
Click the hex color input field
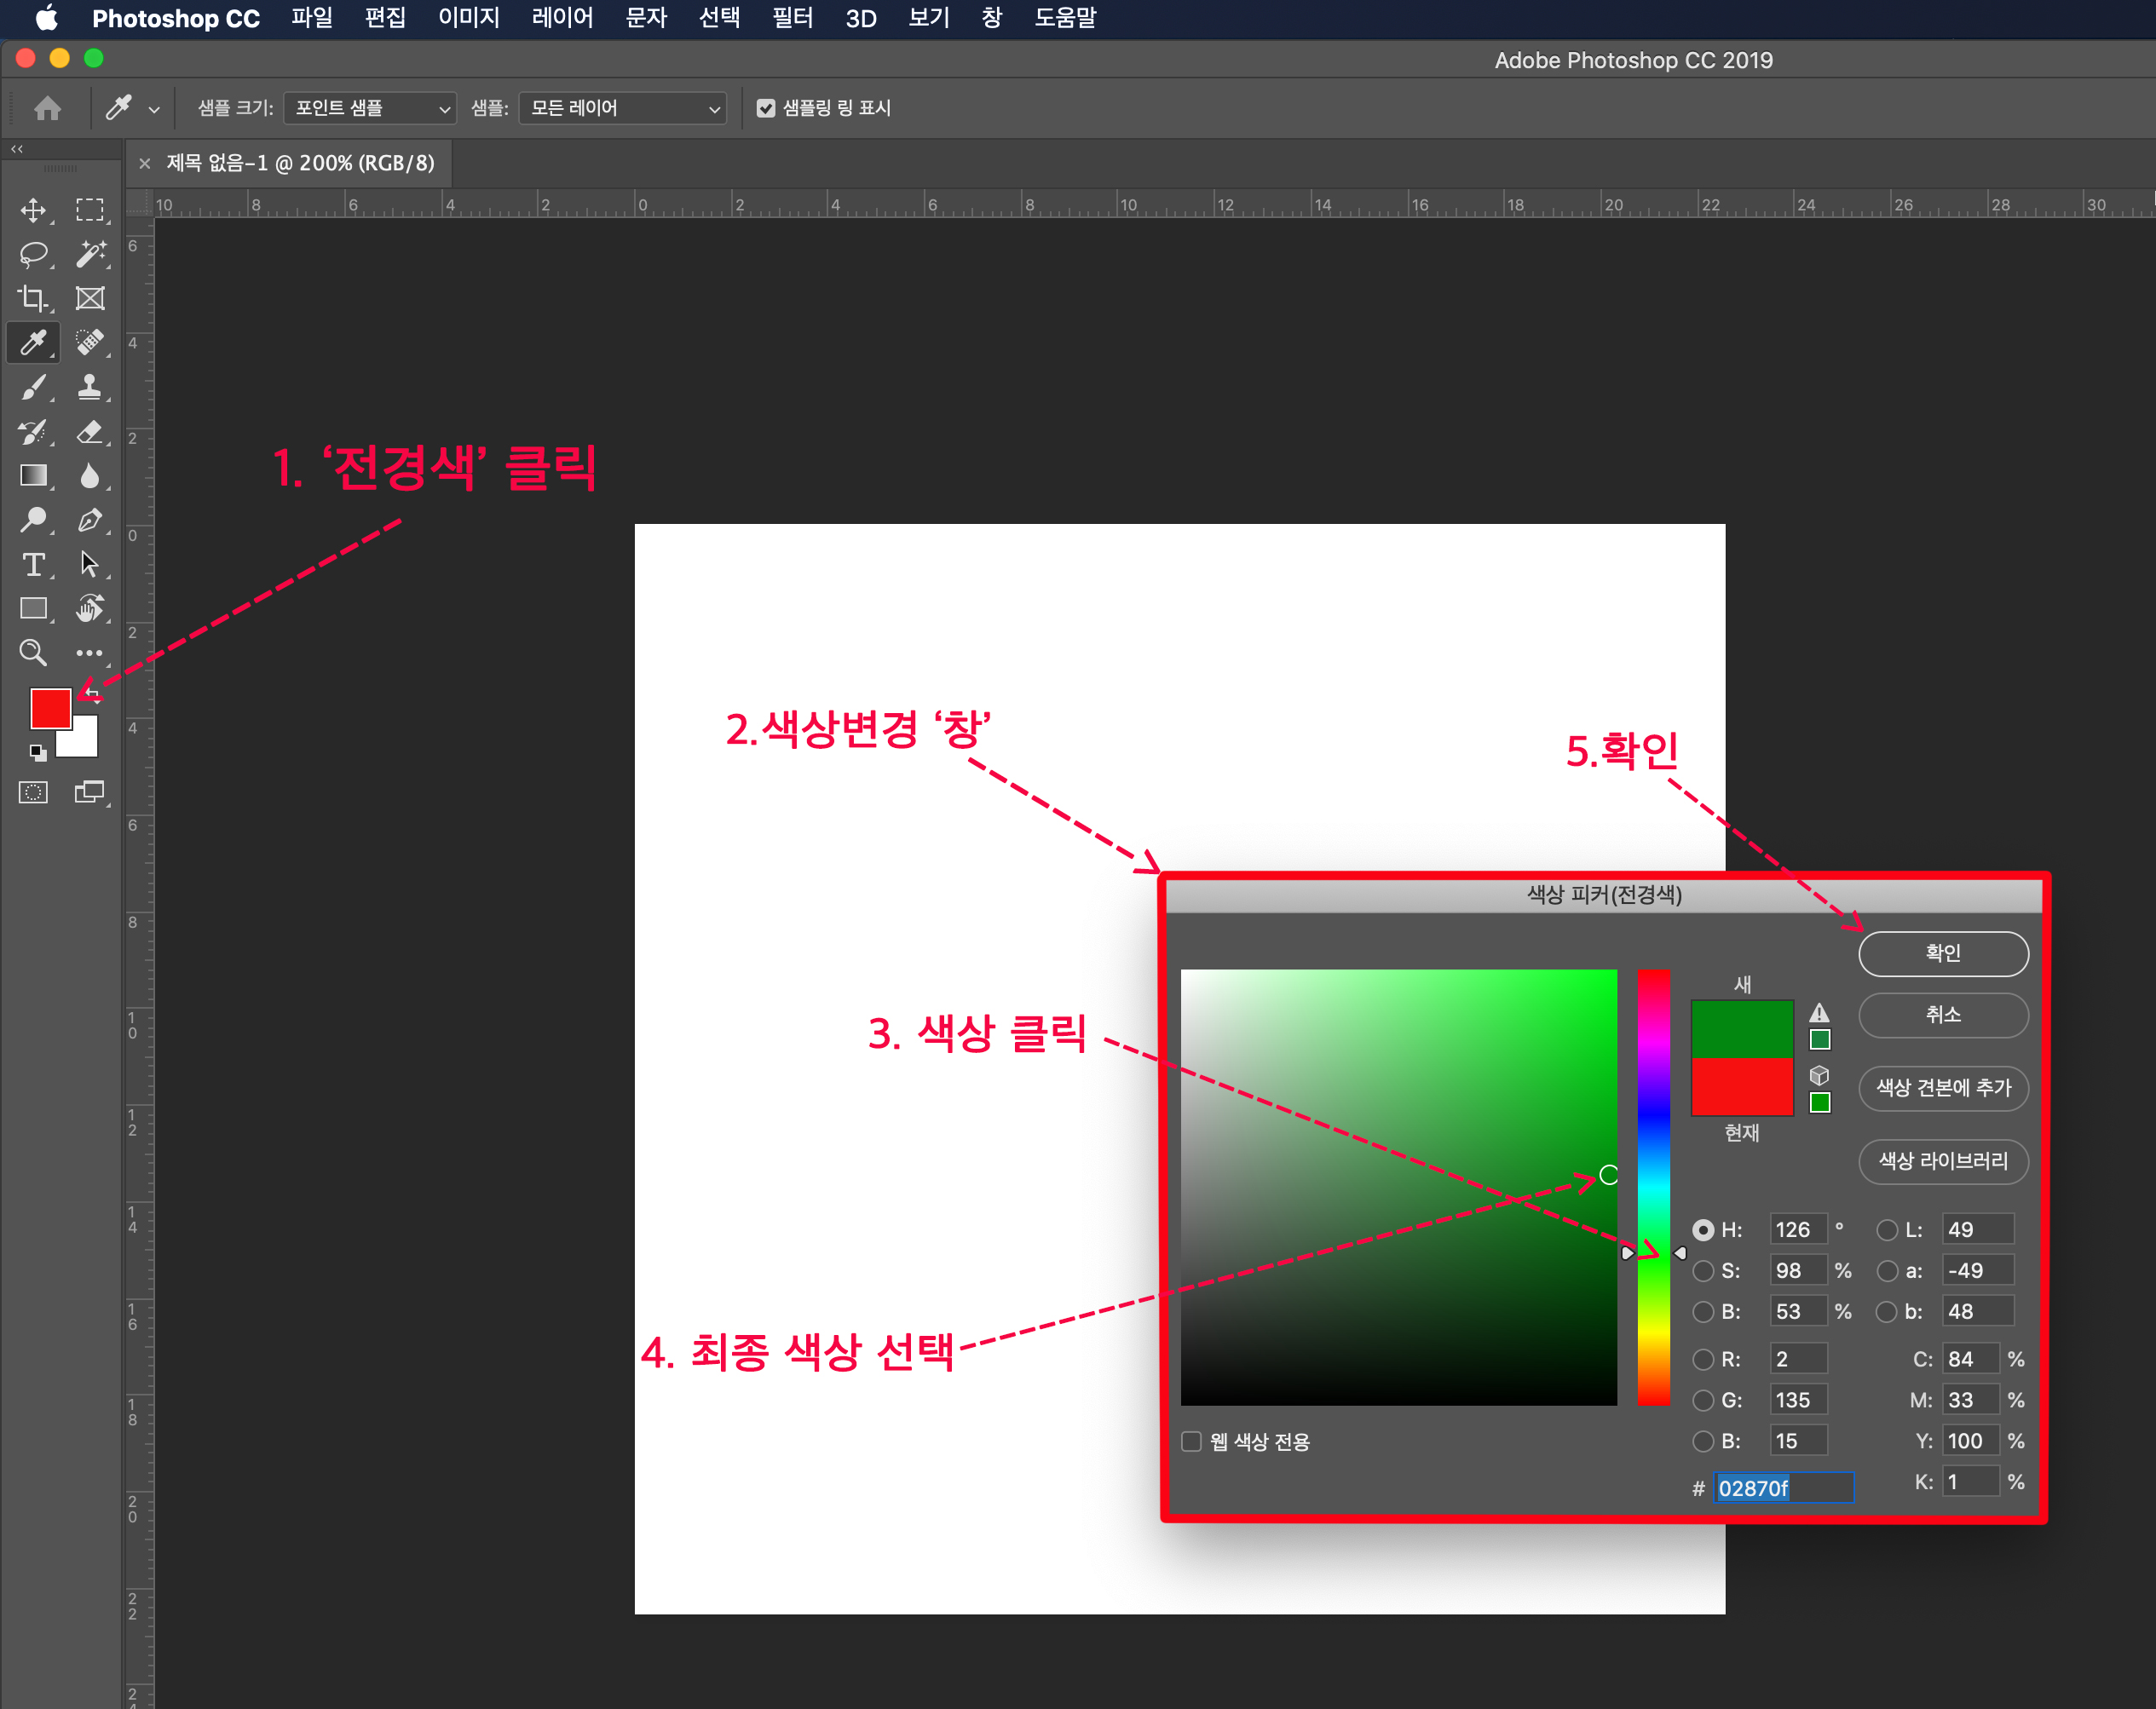click(1784, 1488)
